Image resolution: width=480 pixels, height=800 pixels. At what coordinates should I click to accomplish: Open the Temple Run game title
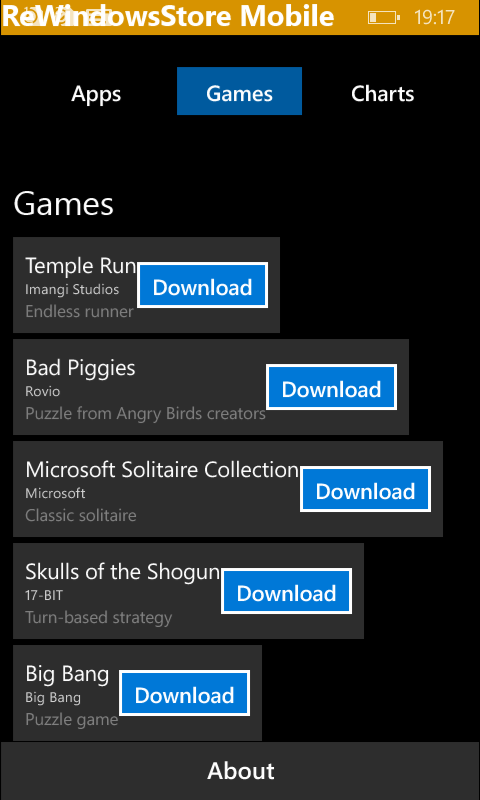80,265
